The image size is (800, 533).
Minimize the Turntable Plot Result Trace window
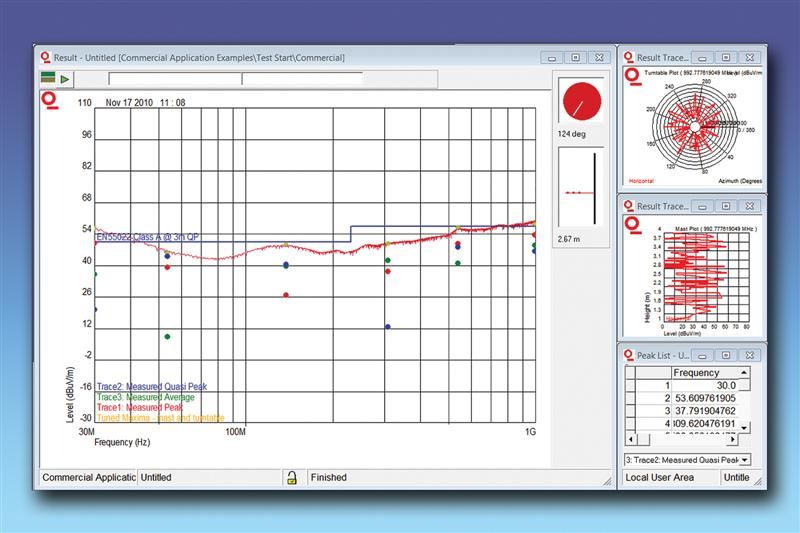tap(703, 58)
